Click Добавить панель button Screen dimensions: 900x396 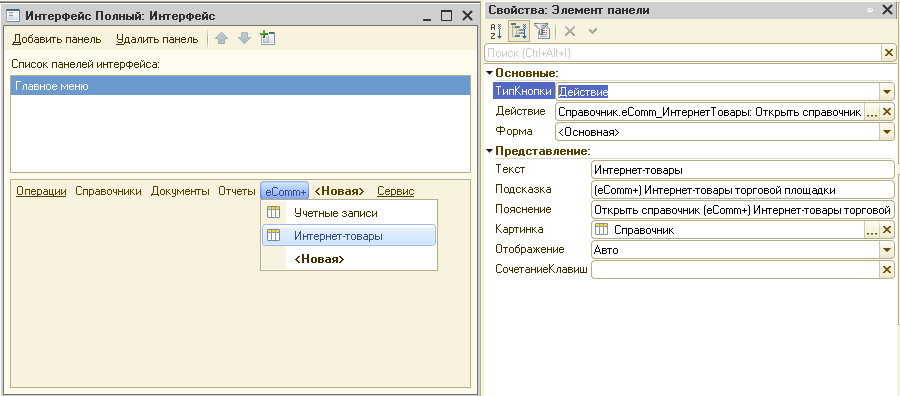[x=57, y=39]
